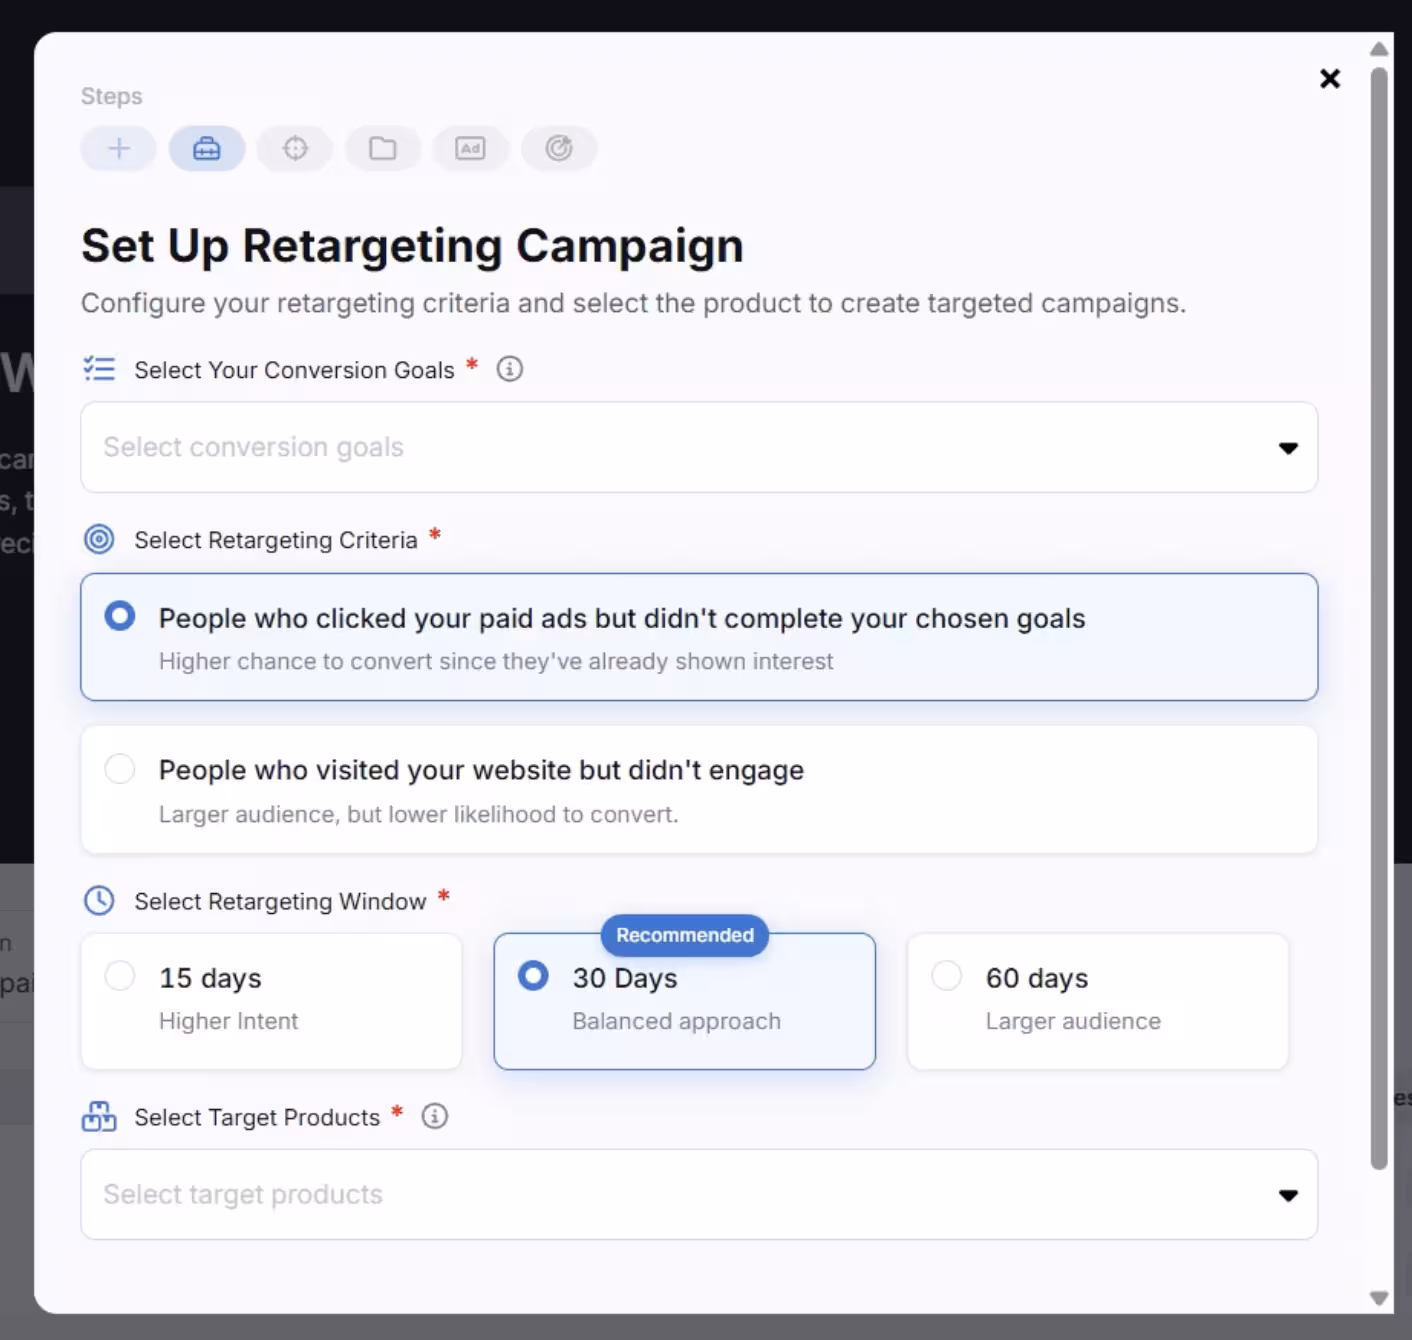Click the scrollbar down arrow
Image resolution: width=1412 pixels, height=1340 pixels.
click(x=1379, y=1298)
